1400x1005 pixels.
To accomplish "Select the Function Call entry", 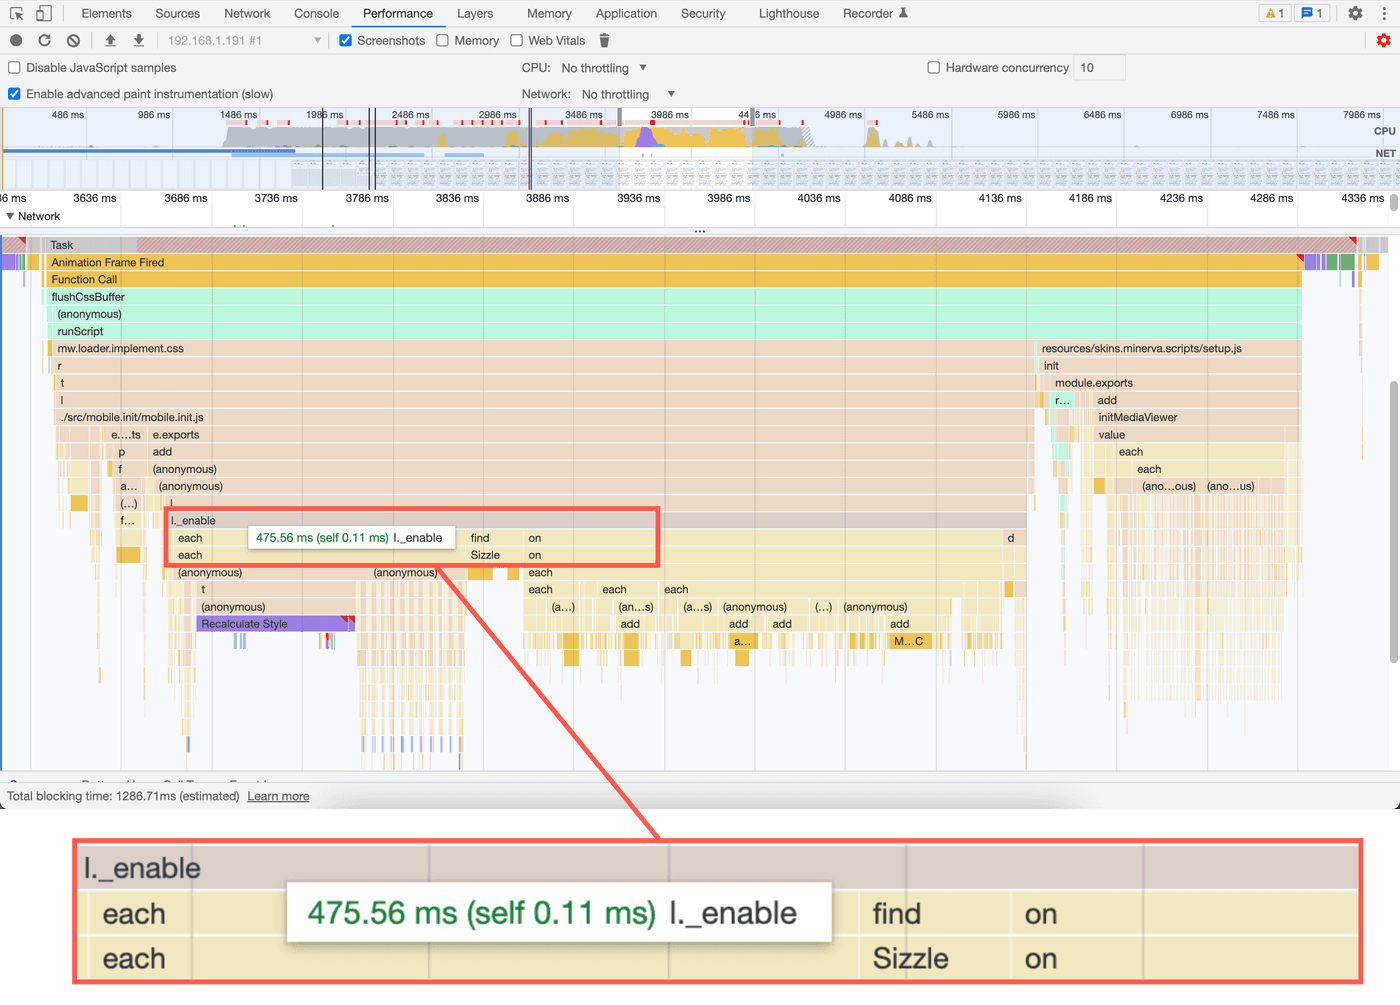I will [x=673, y=279].
